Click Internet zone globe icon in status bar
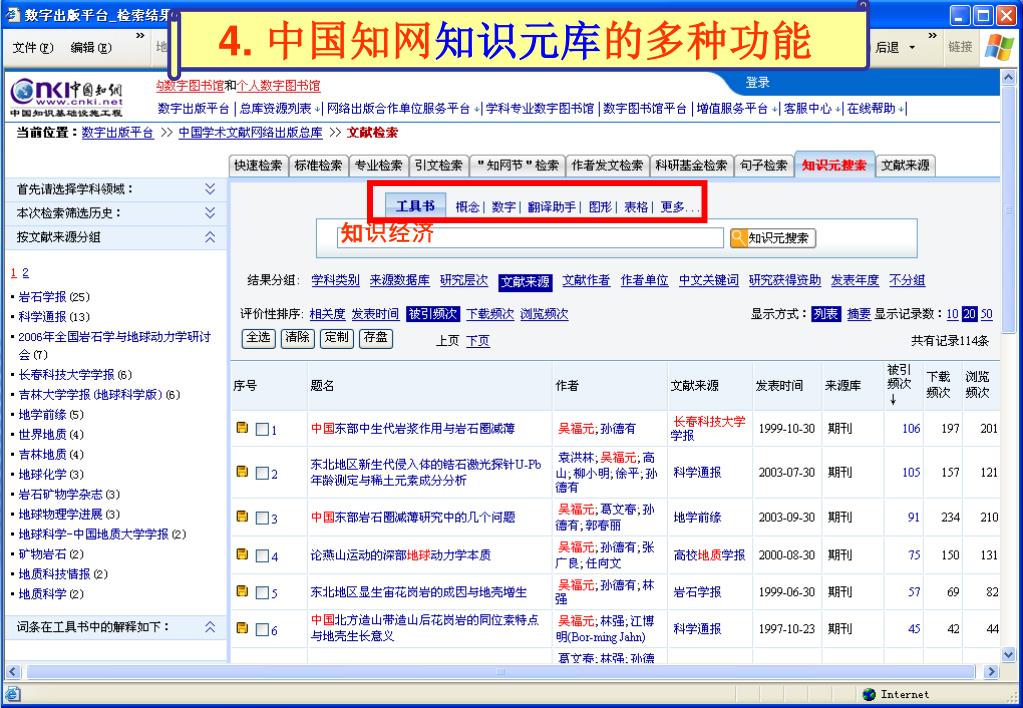1023x708 pixels. (x=869, y=694)
